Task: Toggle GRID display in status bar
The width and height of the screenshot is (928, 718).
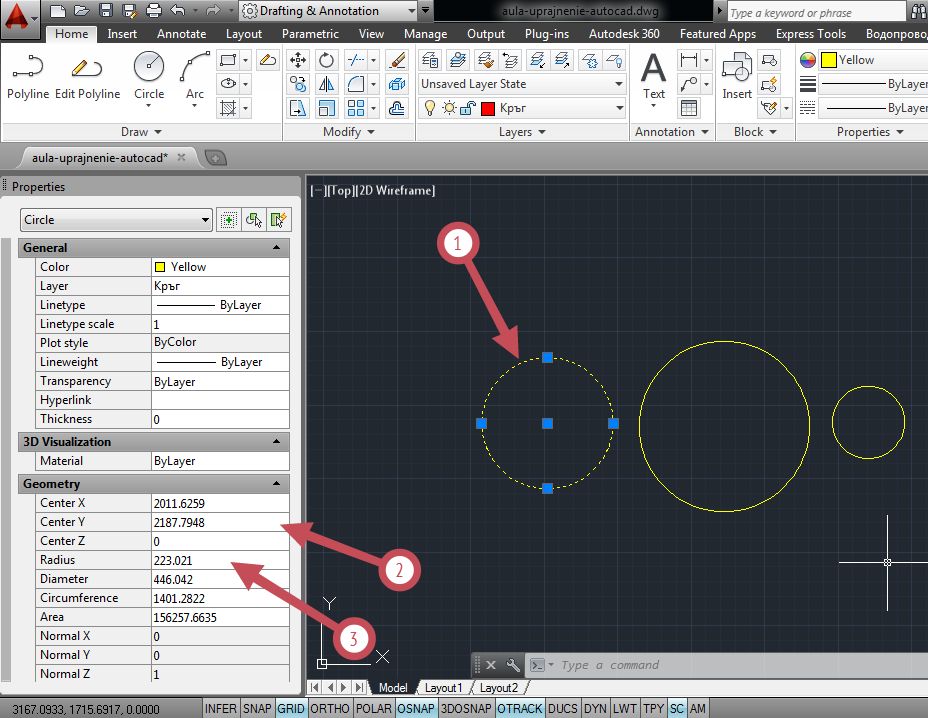Action: coord(291,709)
